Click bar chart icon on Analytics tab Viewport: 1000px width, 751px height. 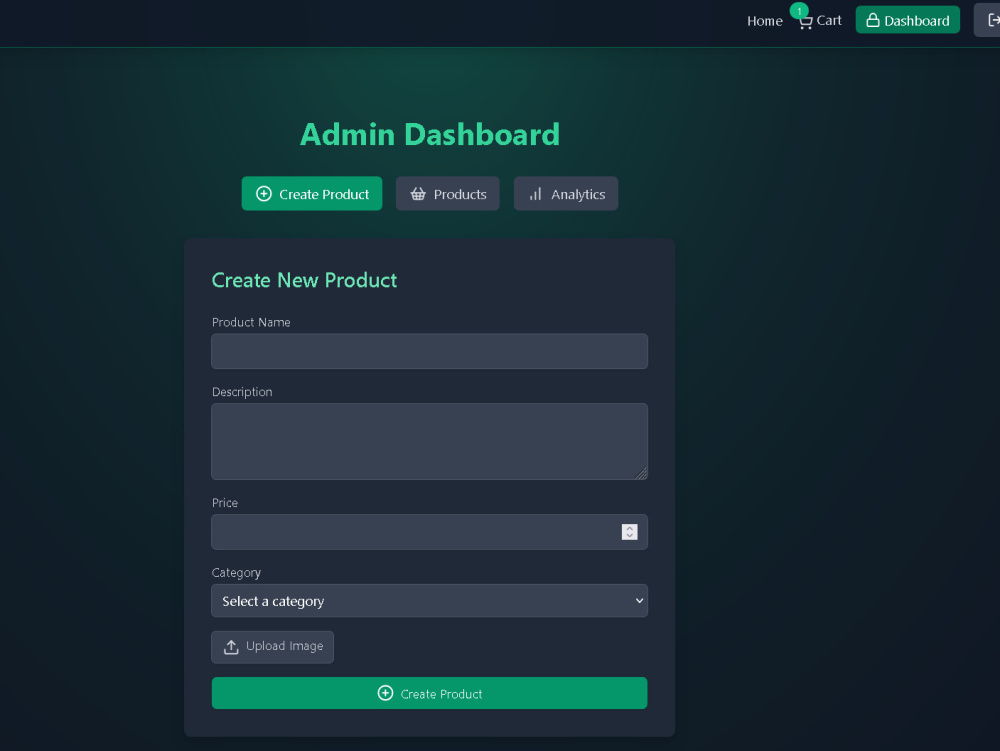536,194
